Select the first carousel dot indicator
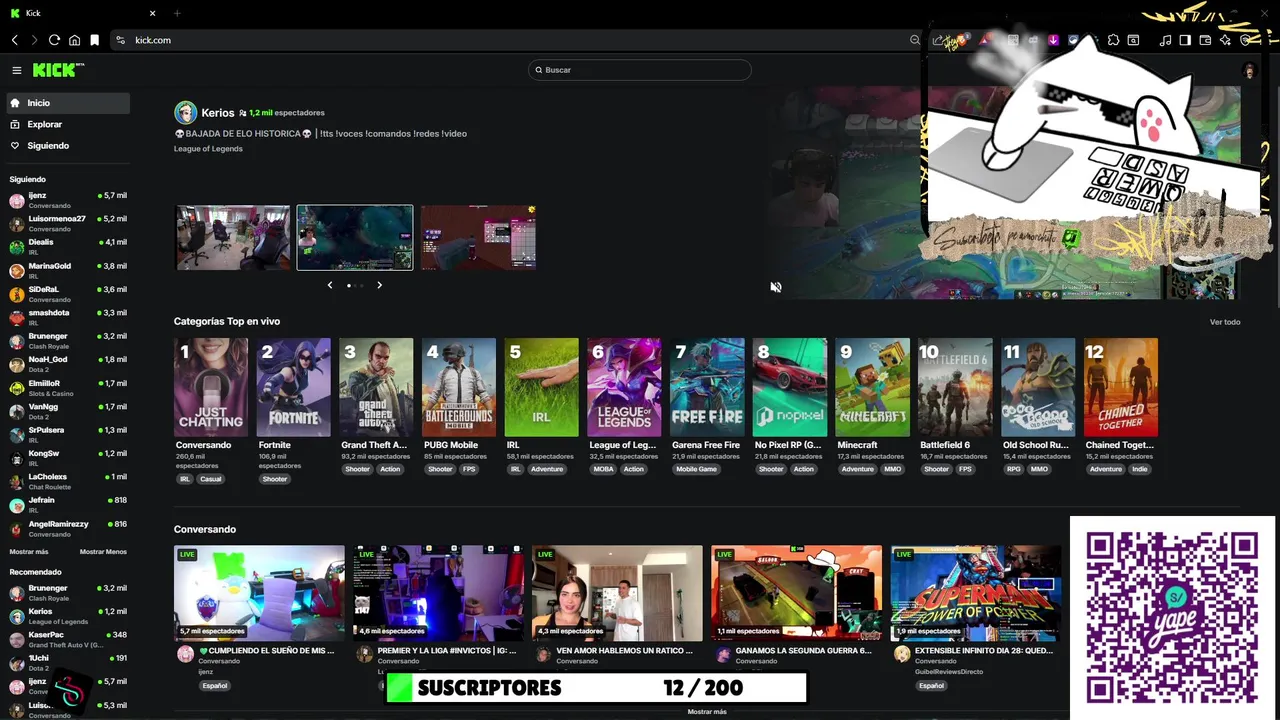This screenshot has width=1280, height=720. (x=348, y=286)
